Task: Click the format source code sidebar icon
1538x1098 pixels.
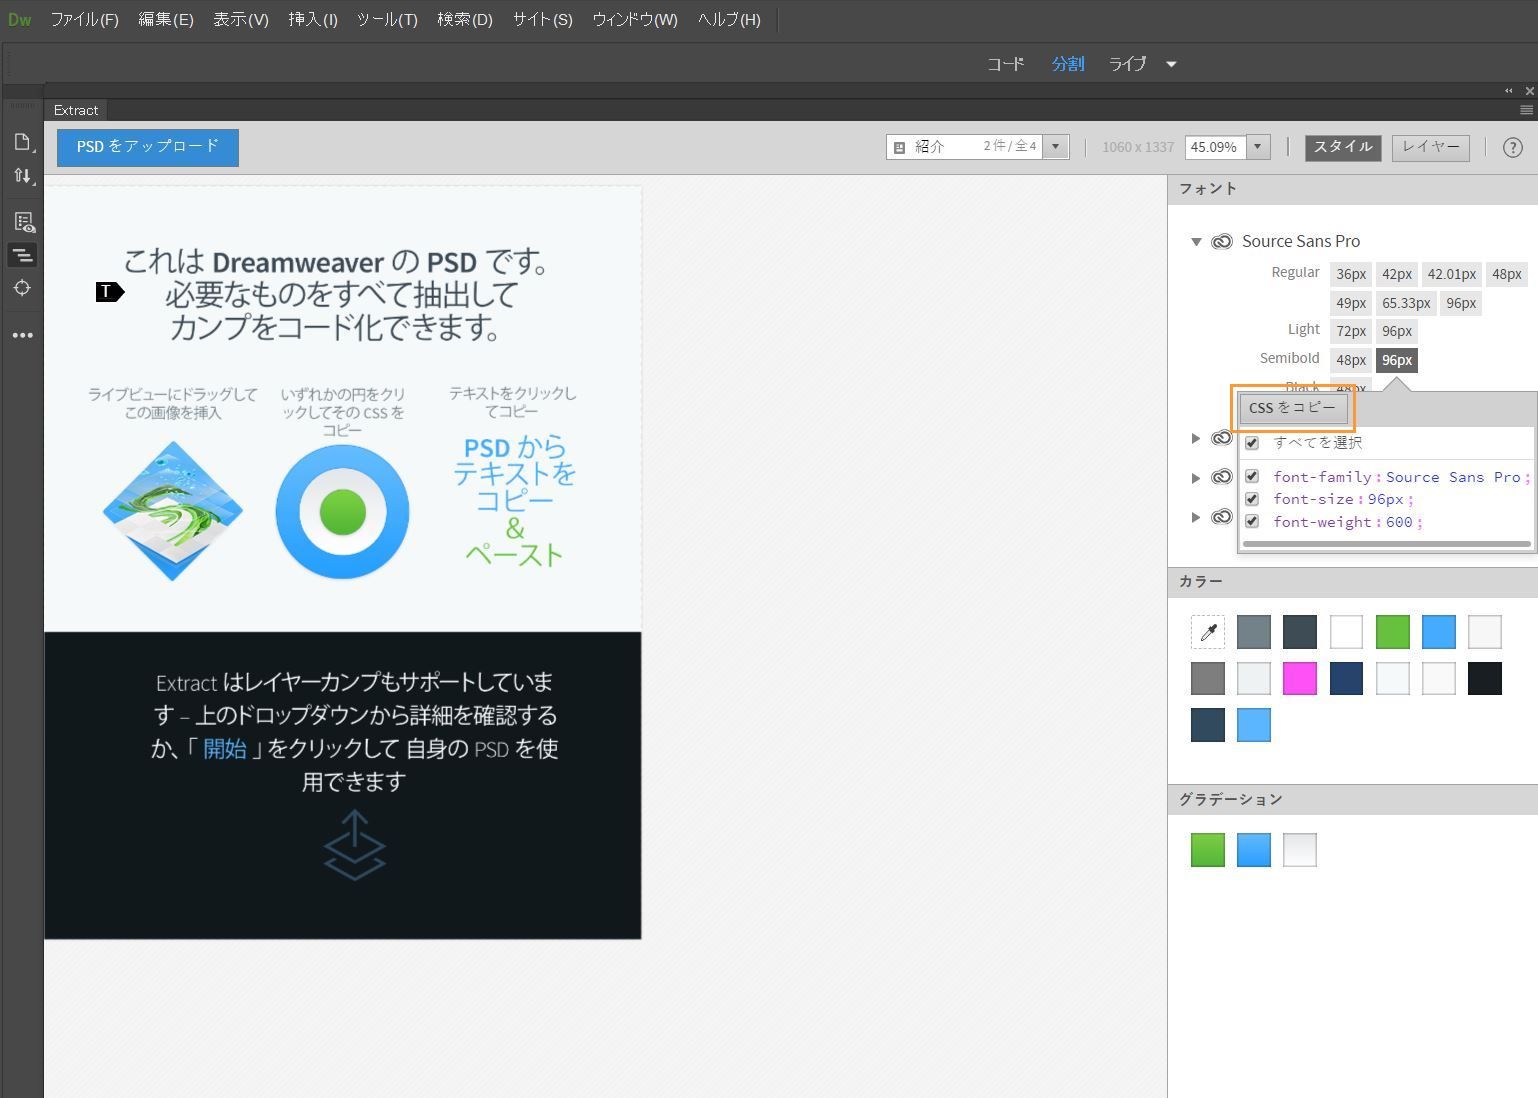Action: coord(23,255)
